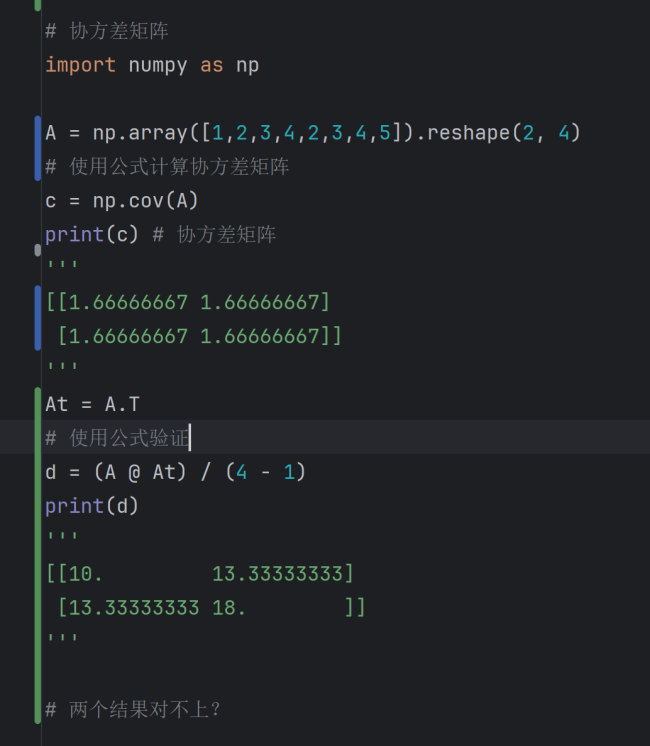
Task: Click the 'print(c)' statement
Action: (91, 235)
